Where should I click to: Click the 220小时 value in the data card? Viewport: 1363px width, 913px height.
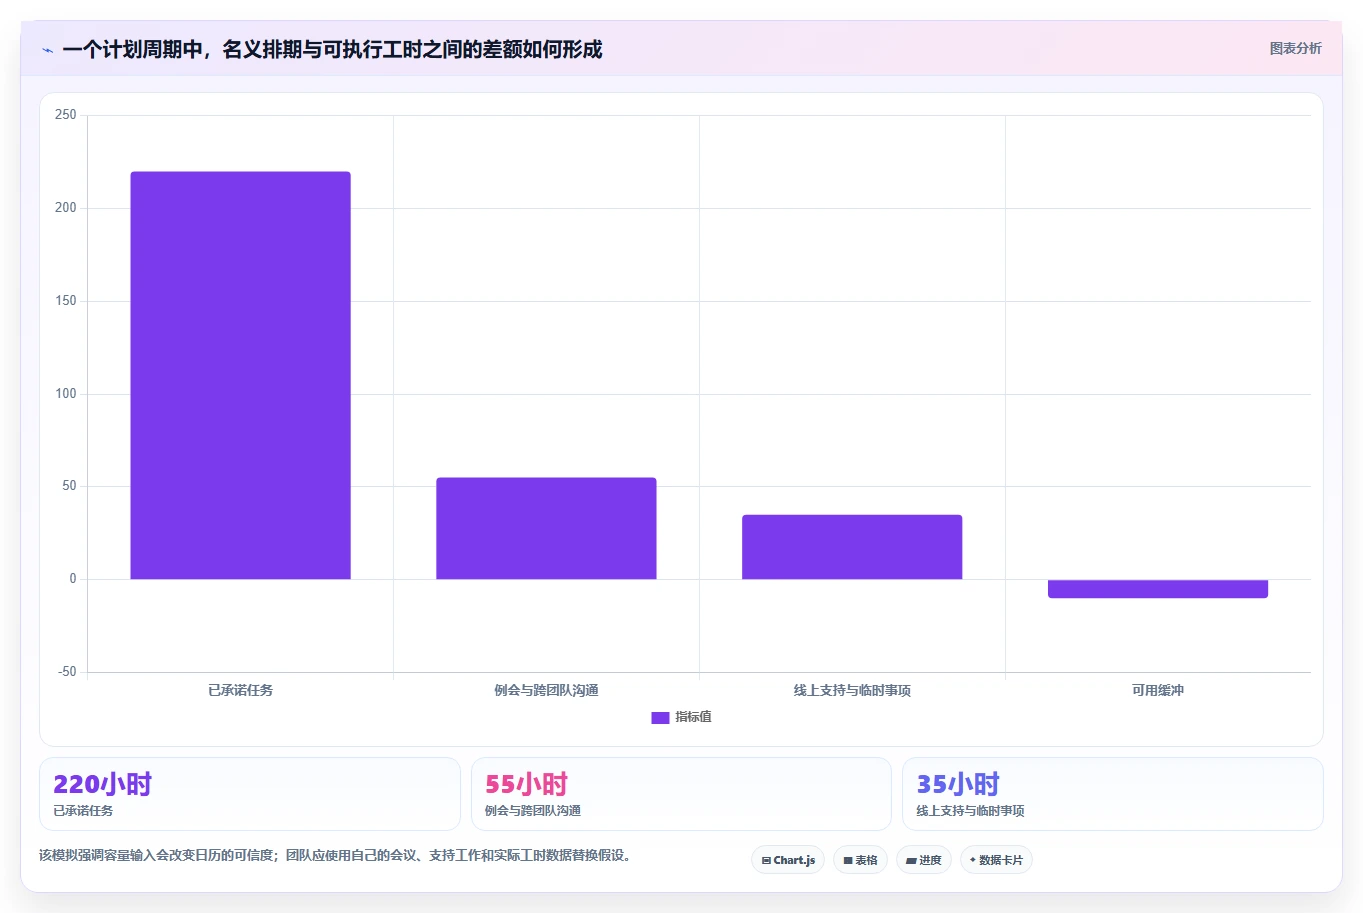tap(102, 784)
